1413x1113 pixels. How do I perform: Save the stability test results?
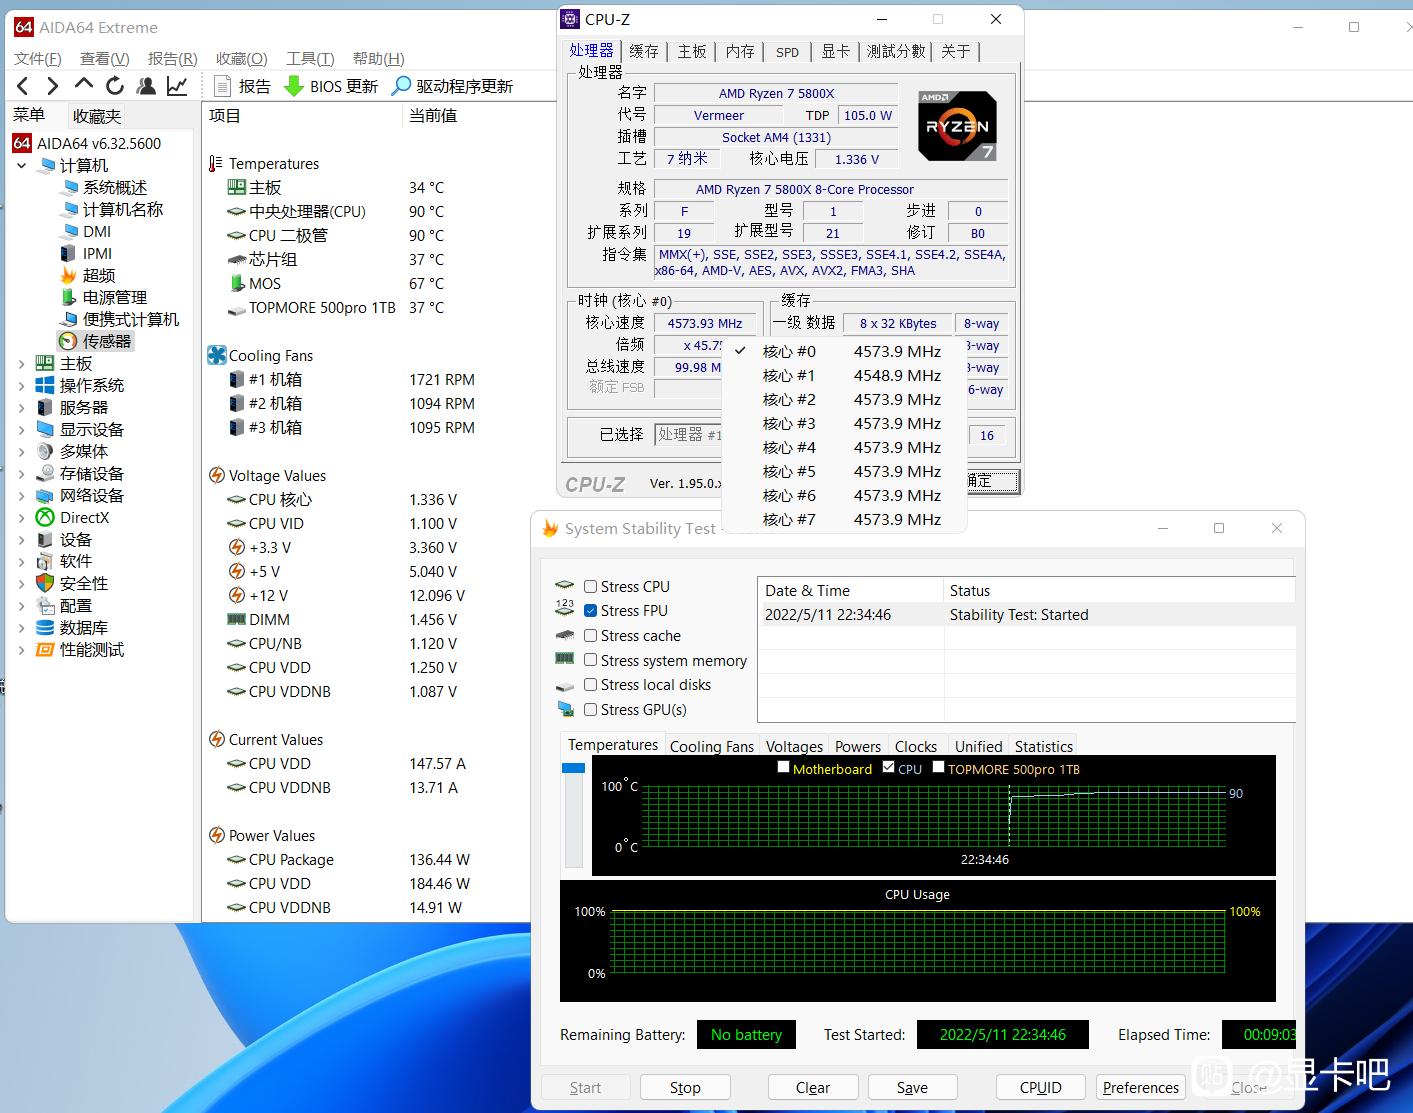pyautogui.click(x=912, y=1087)
